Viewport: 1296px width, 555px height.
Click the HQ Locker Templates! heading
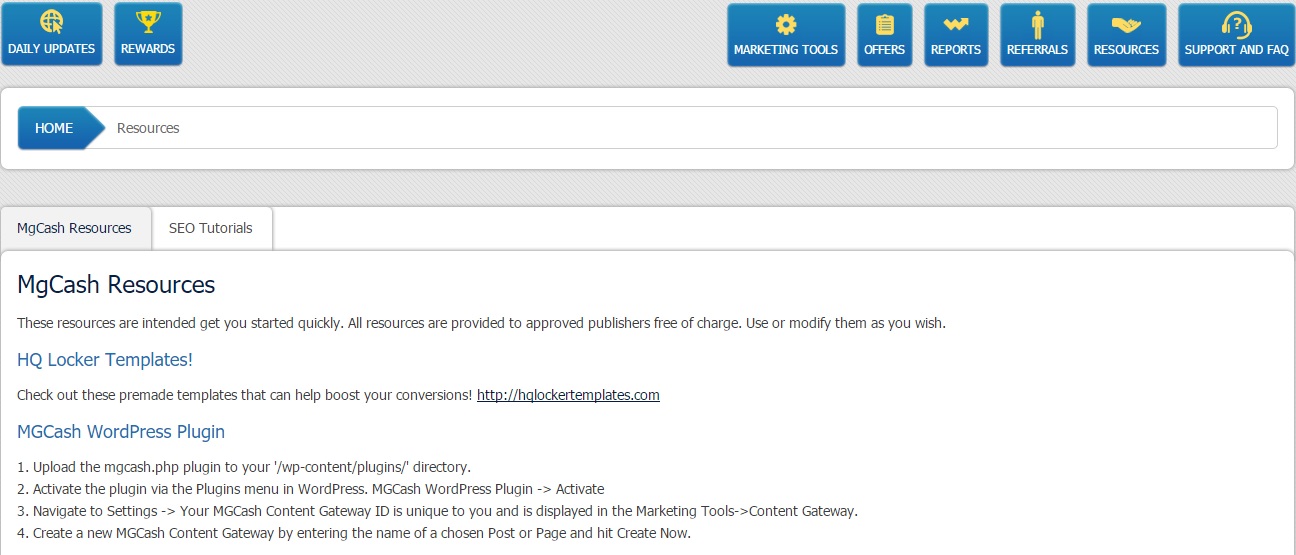105,360
